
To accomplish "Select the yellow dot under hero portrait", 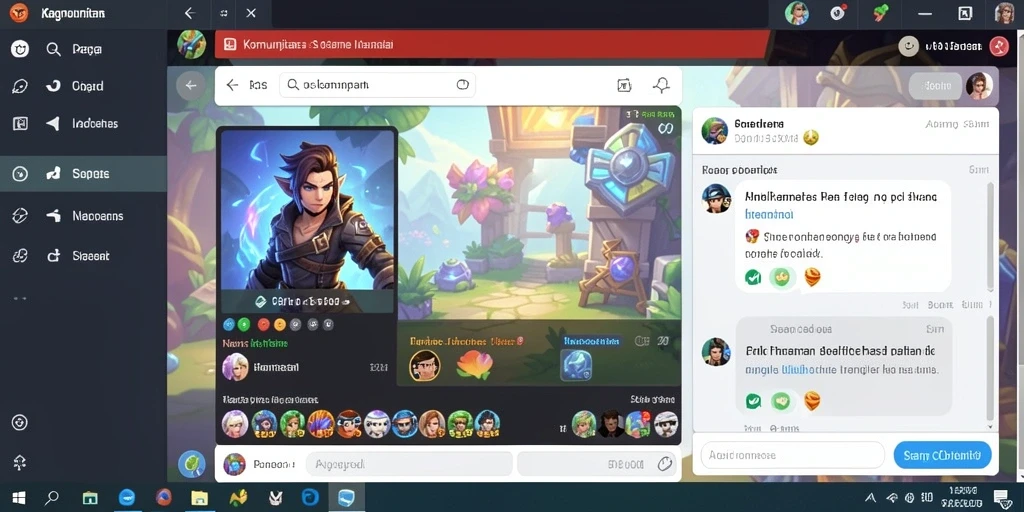I will tap(280, 323).
